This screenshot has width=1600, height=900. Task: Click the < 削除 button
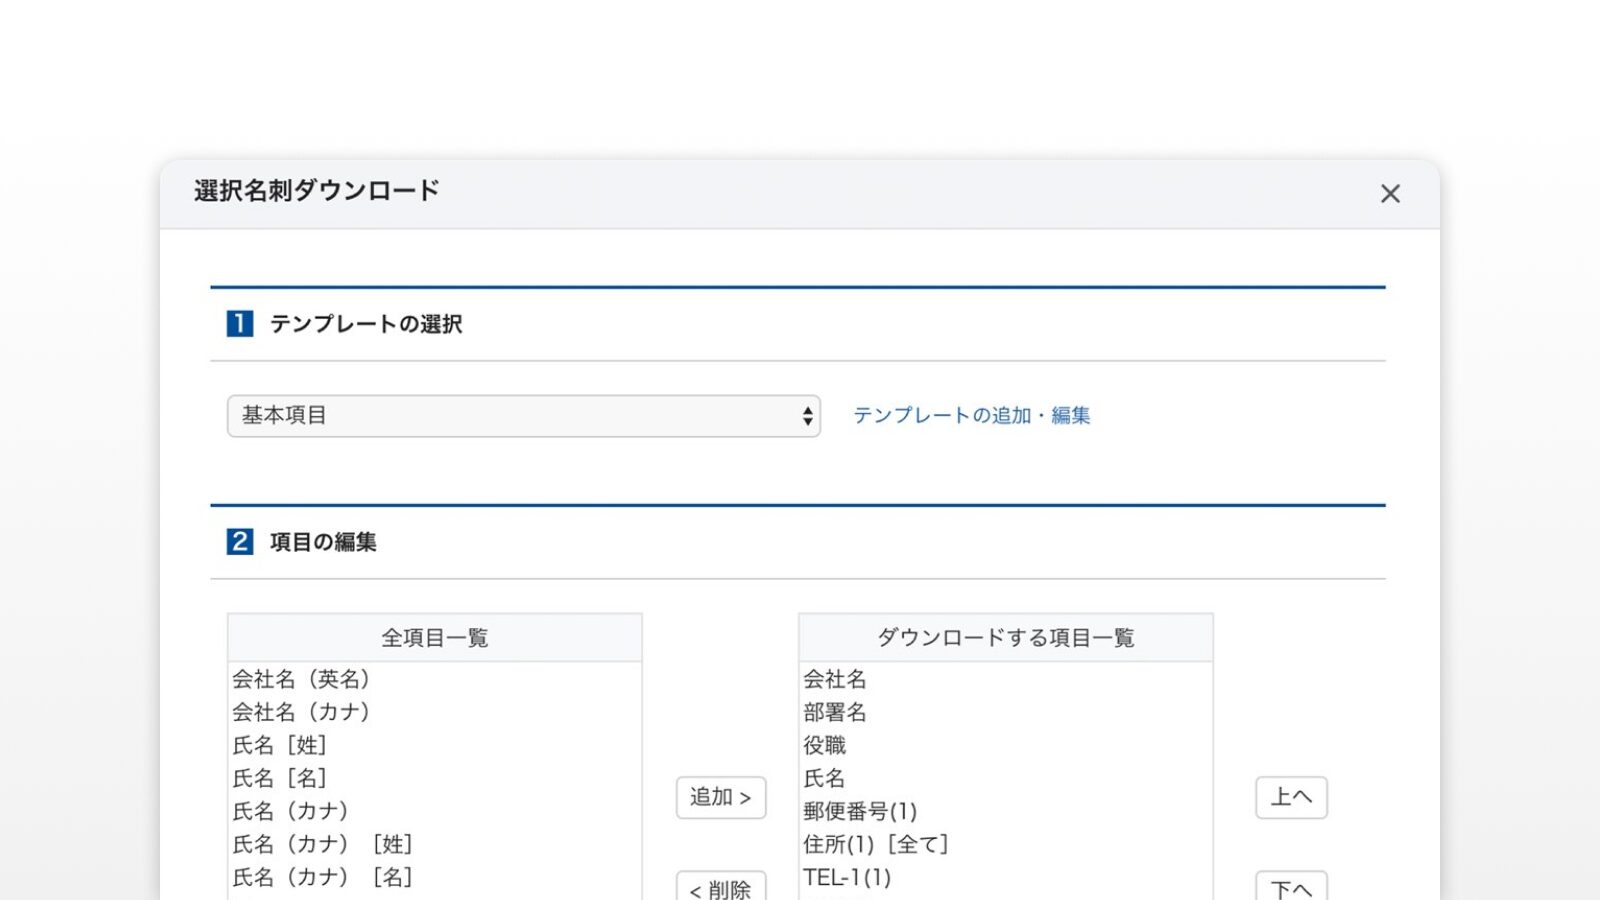click(x=721, y=886)
